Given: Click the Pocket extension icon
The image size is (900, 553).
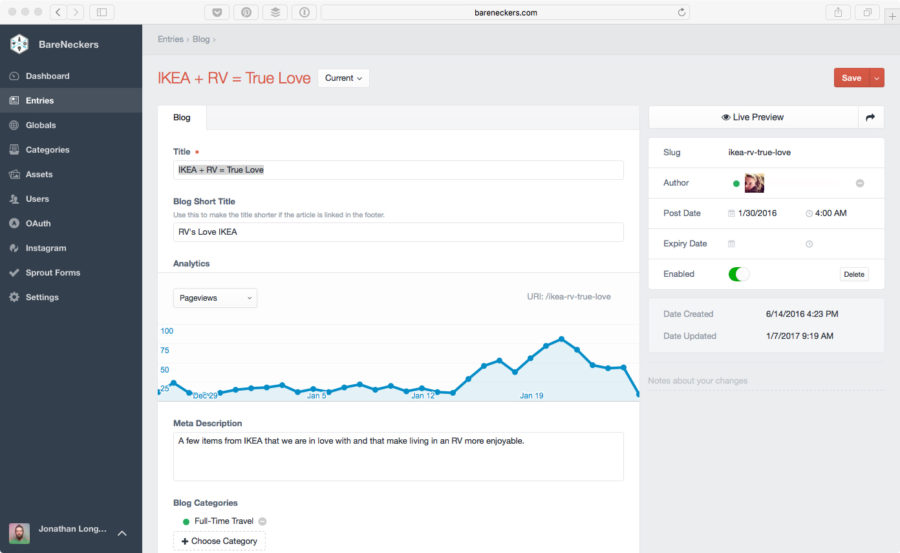Looking at the screenshot, I should tap(217, 12).
